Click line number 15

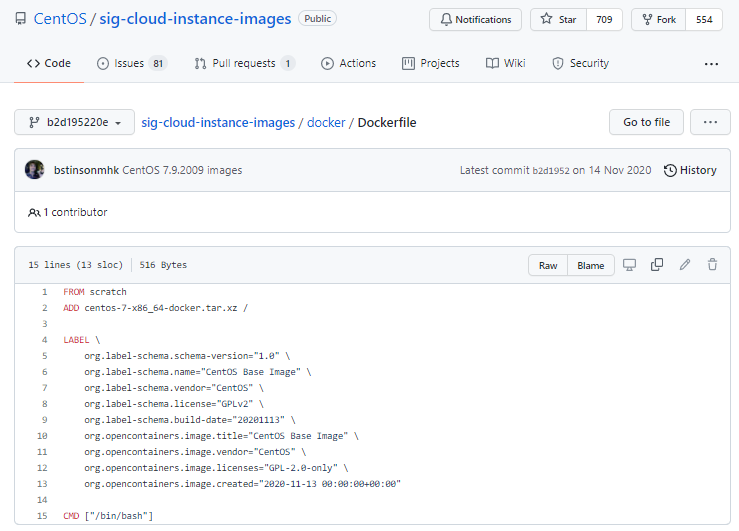tap(42, 516)
